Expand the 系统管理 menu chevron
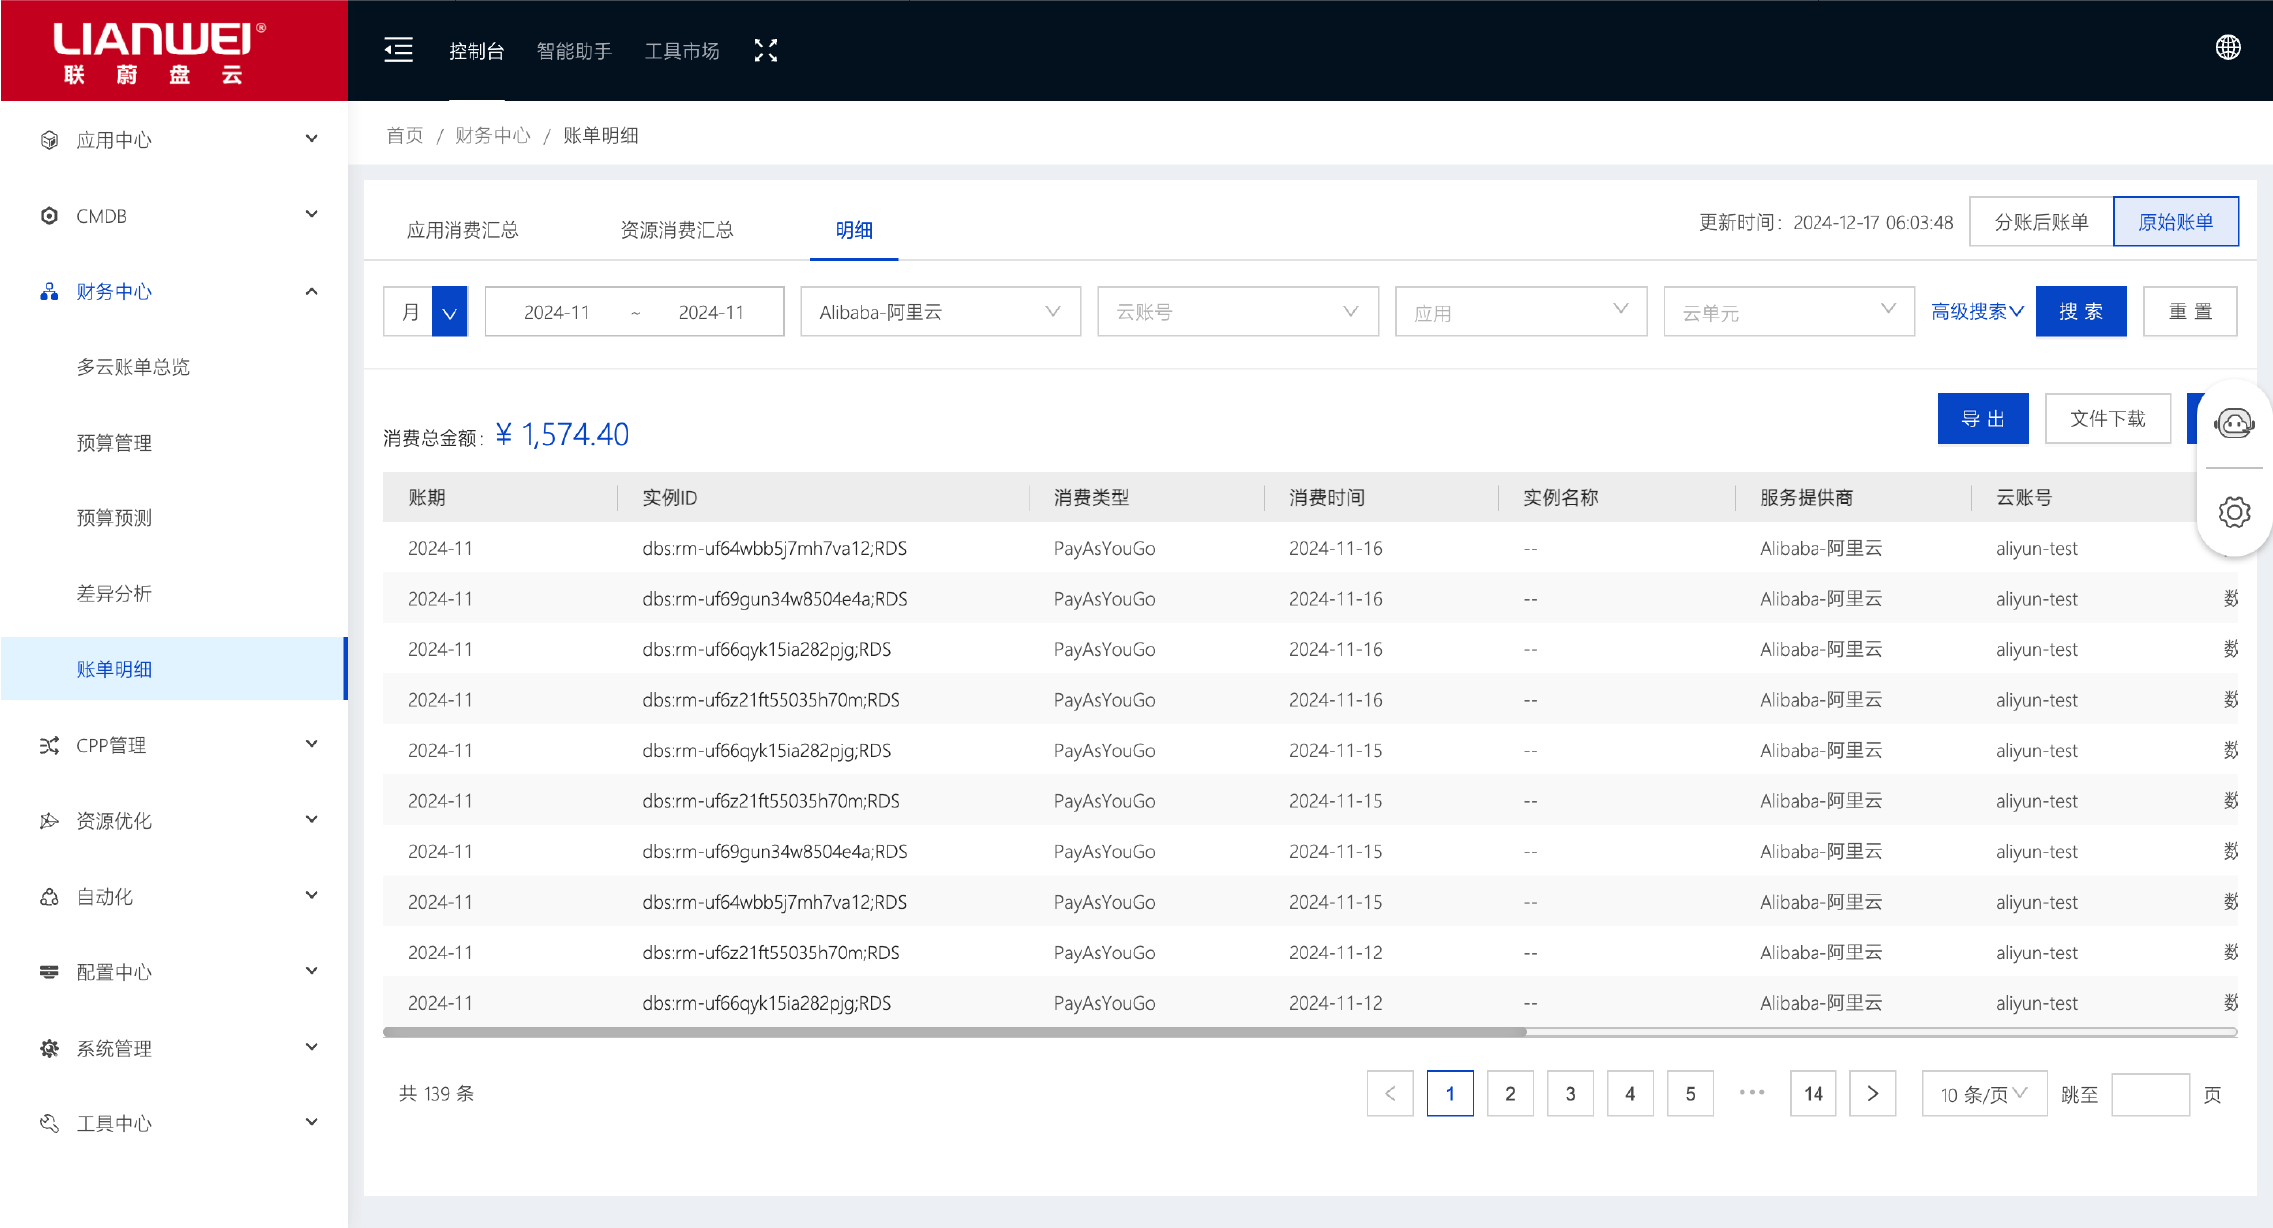 (312, 1047)
